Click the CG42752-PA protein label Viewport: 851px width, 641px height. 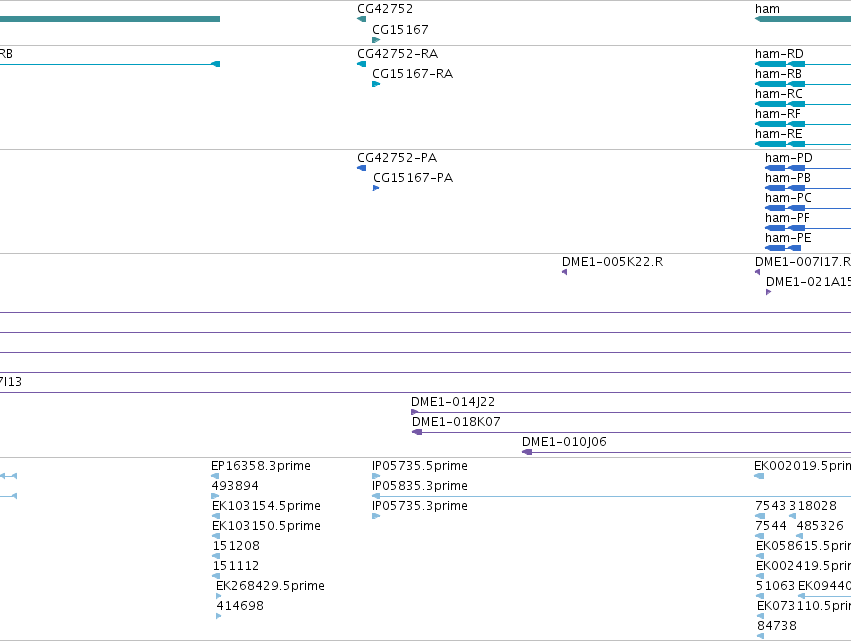[x=397, y=158]
